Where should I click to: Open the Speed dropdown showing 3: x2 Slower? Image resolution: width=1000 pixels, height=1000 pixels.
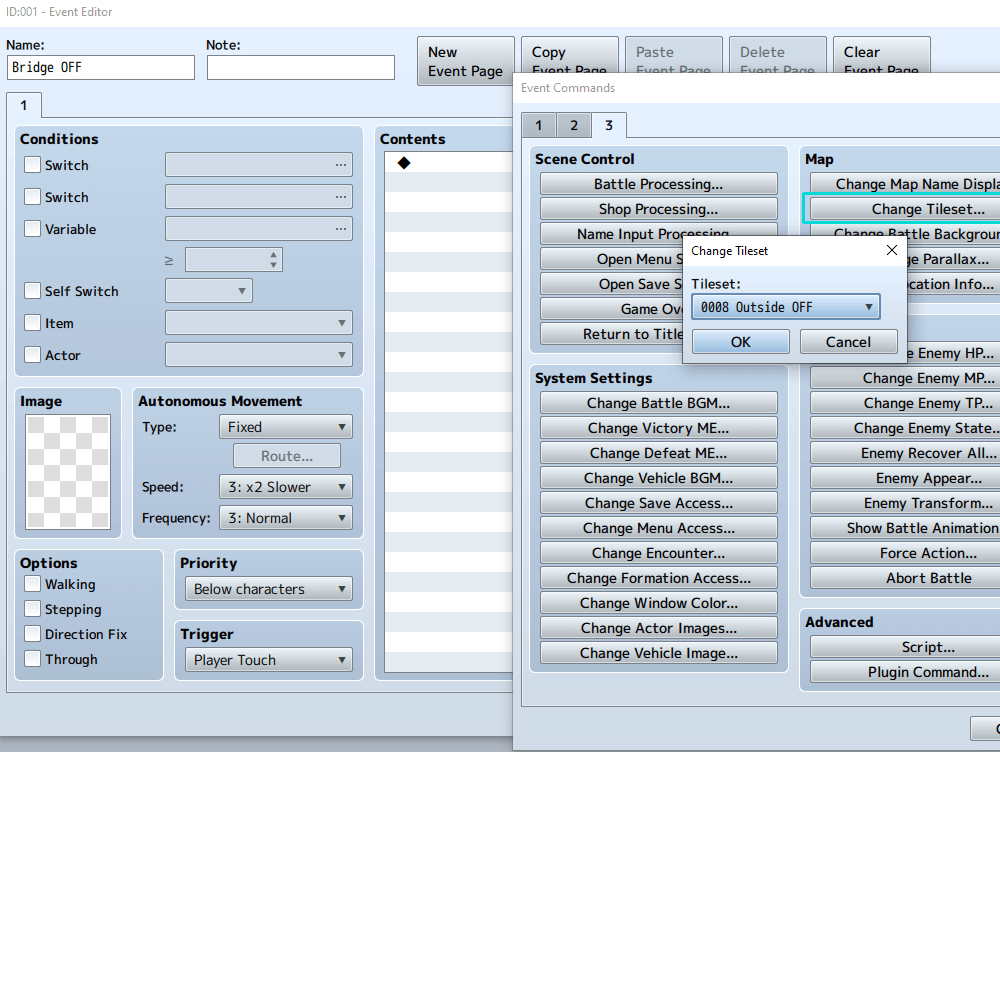click(x=285, y=487)
